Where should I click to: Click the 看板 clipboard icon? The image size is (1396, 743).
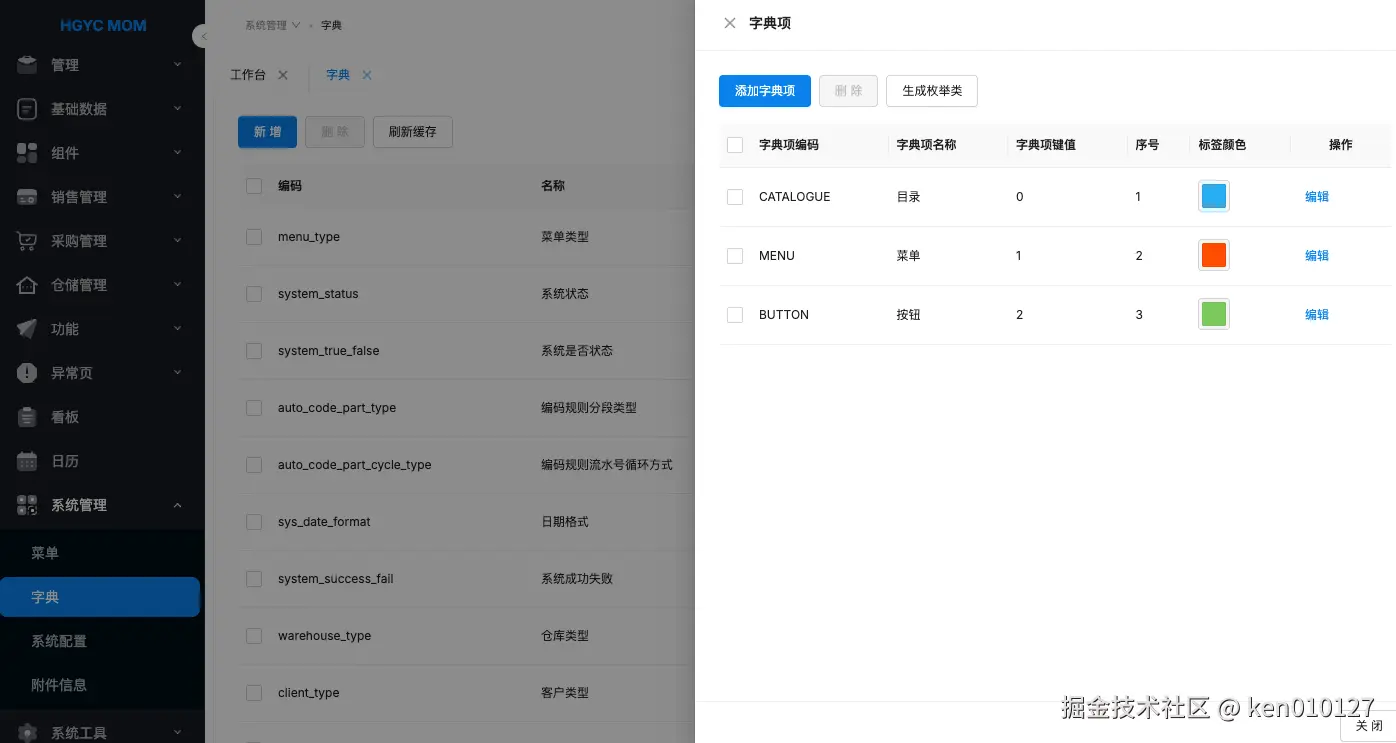[x=27, y=417]
